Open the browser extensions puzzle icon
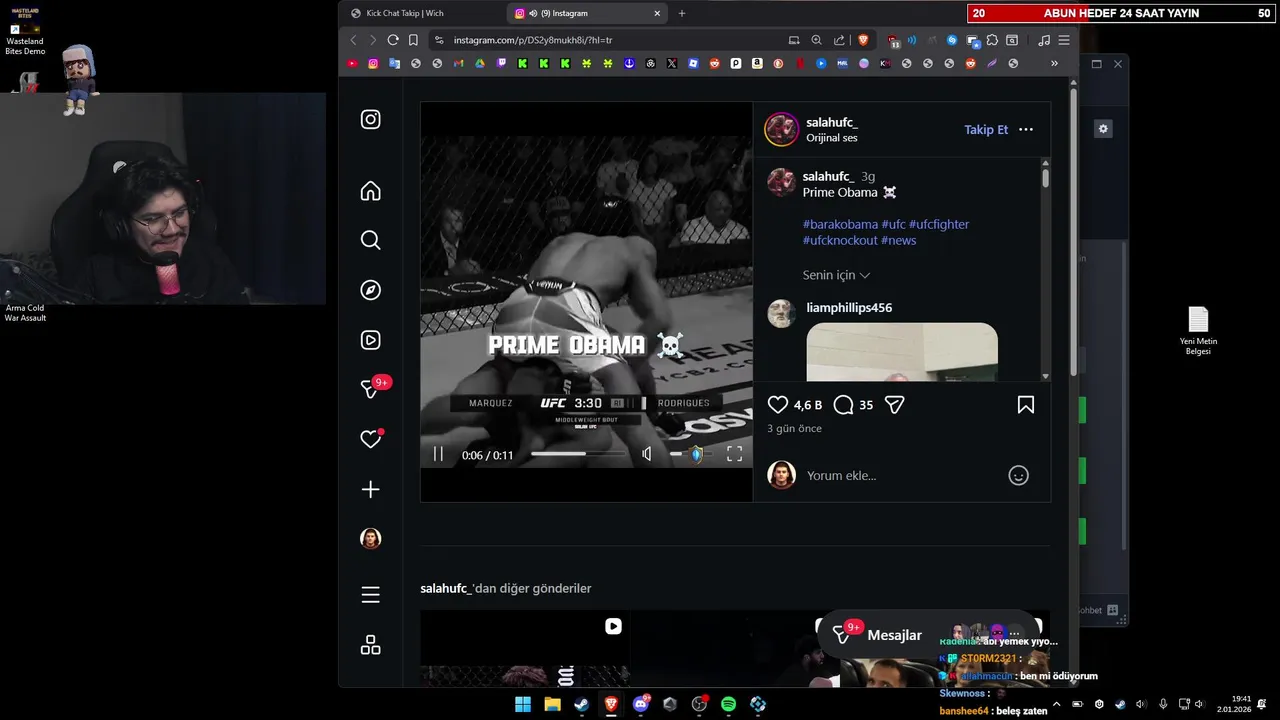Image resolution: width=1280 pixels, height=720 pixels. (x=992, y=40)
